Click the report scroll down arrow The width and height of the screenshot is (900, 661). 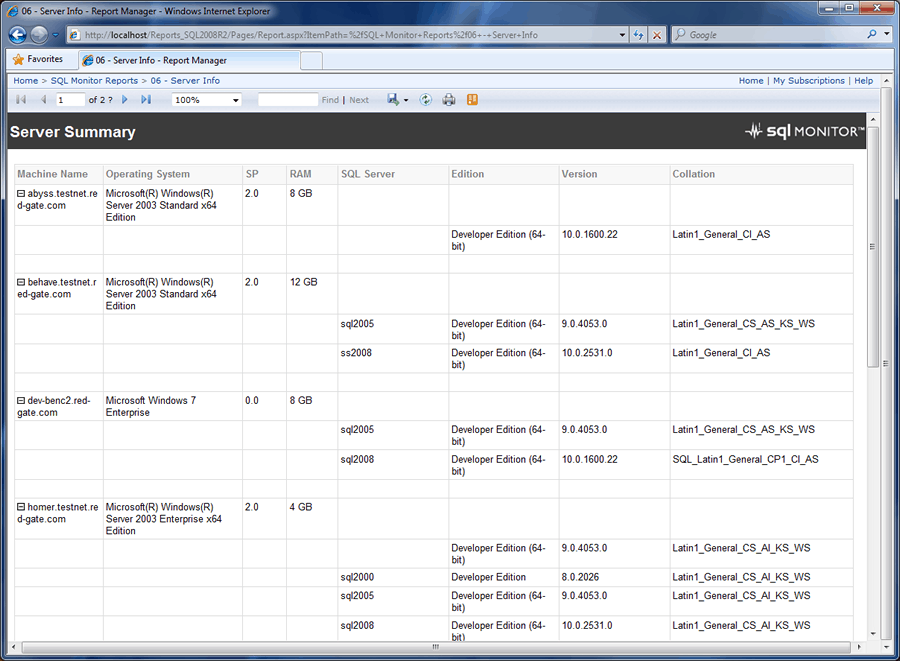point(873,634)
